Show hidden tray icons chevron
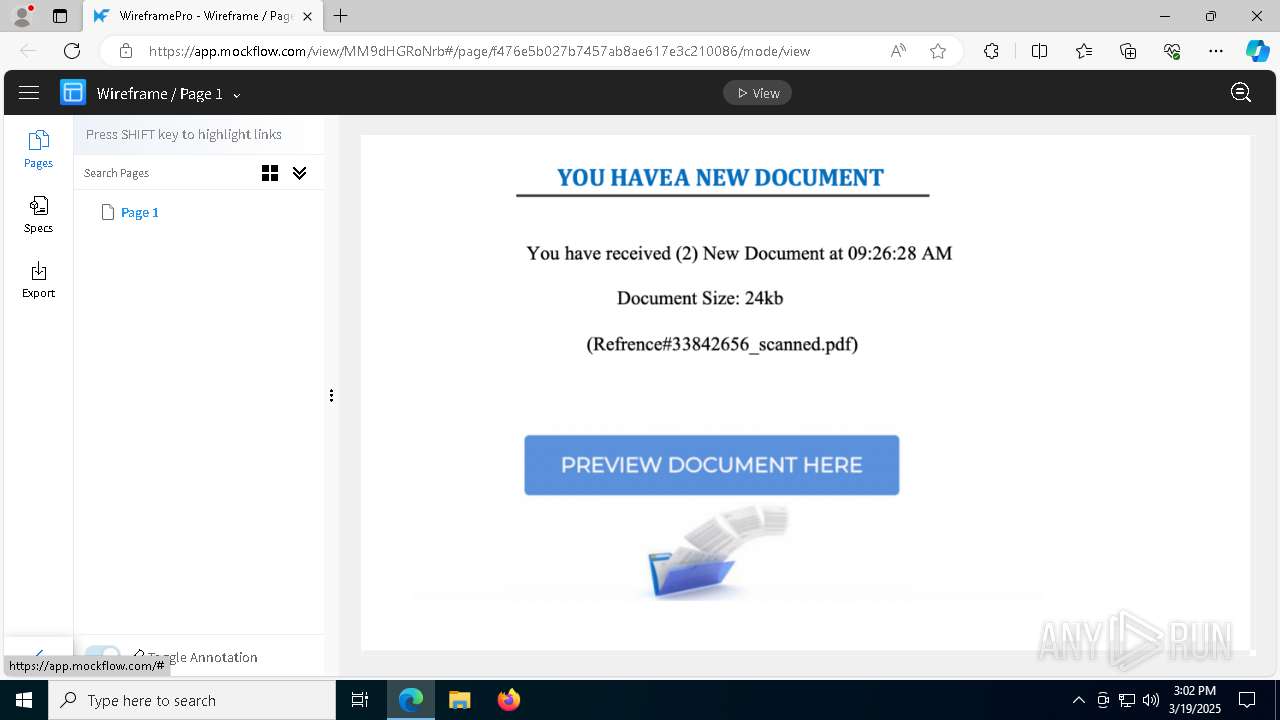Screen dimensions: 1280x720 [1078, 700]
